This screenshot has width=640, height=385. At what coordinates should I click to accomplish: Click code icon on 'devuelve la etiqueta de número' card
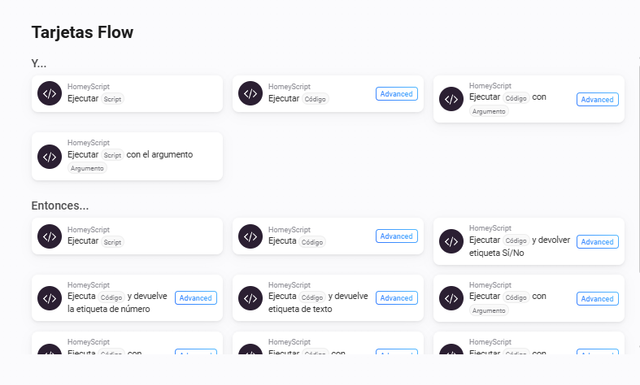point(49,298)
